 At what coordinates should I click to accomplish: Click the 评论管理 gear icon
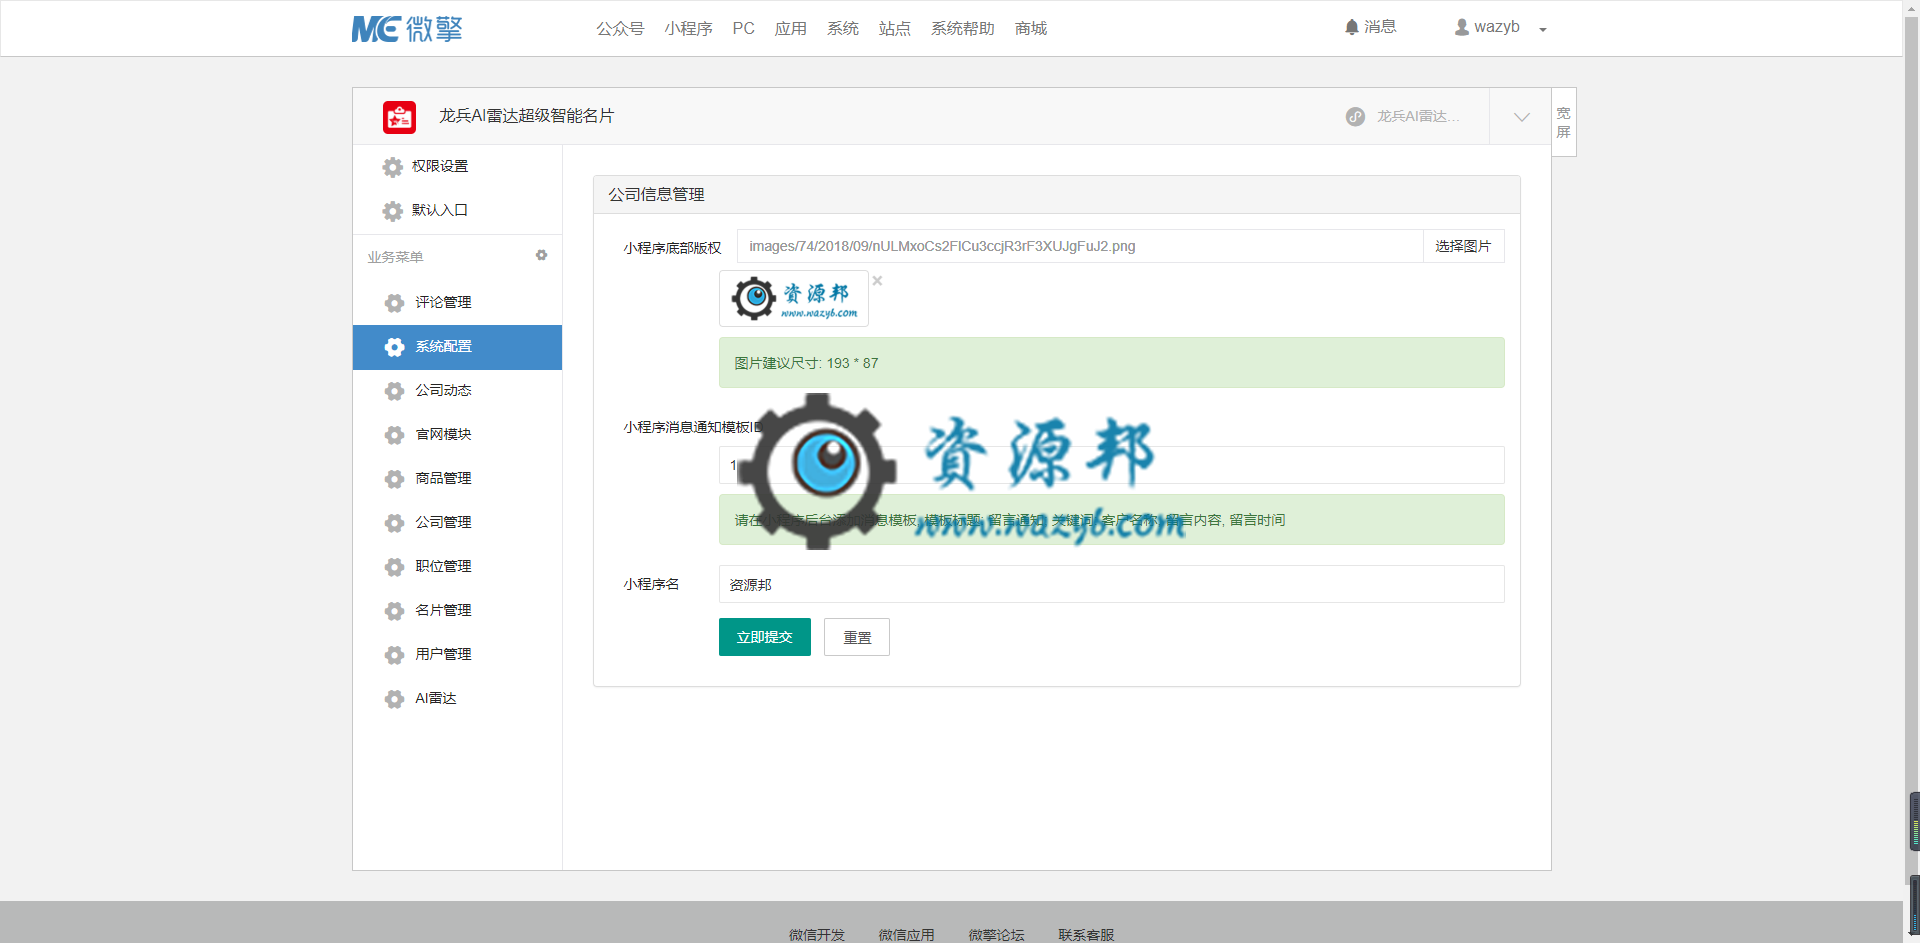pos(395,303)
